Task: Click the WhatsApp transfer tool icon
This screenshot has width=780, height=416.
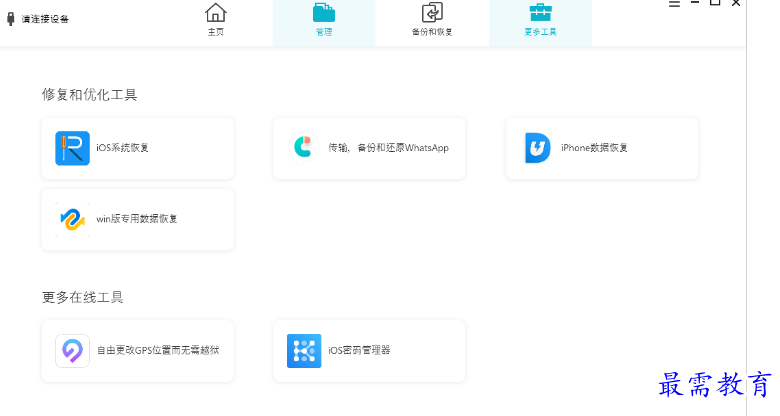Action: [x=303, y=147]
